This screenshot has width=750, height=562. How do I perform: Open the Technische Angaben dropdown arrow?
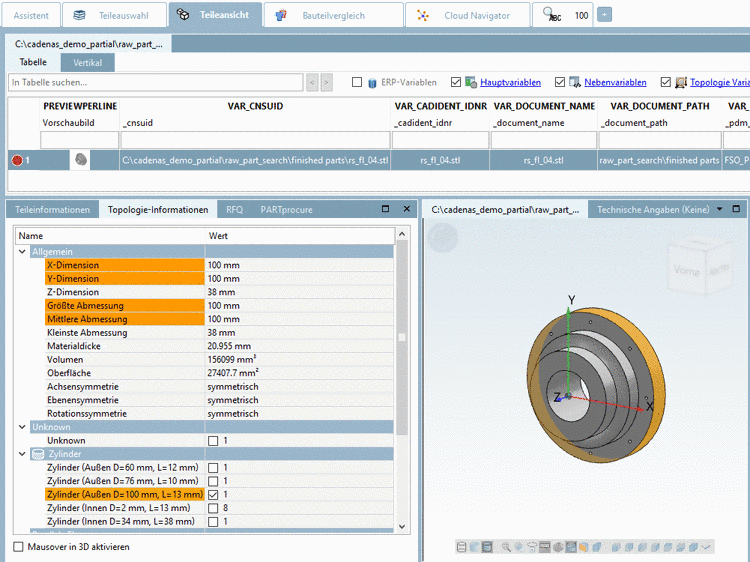(719, 210)
